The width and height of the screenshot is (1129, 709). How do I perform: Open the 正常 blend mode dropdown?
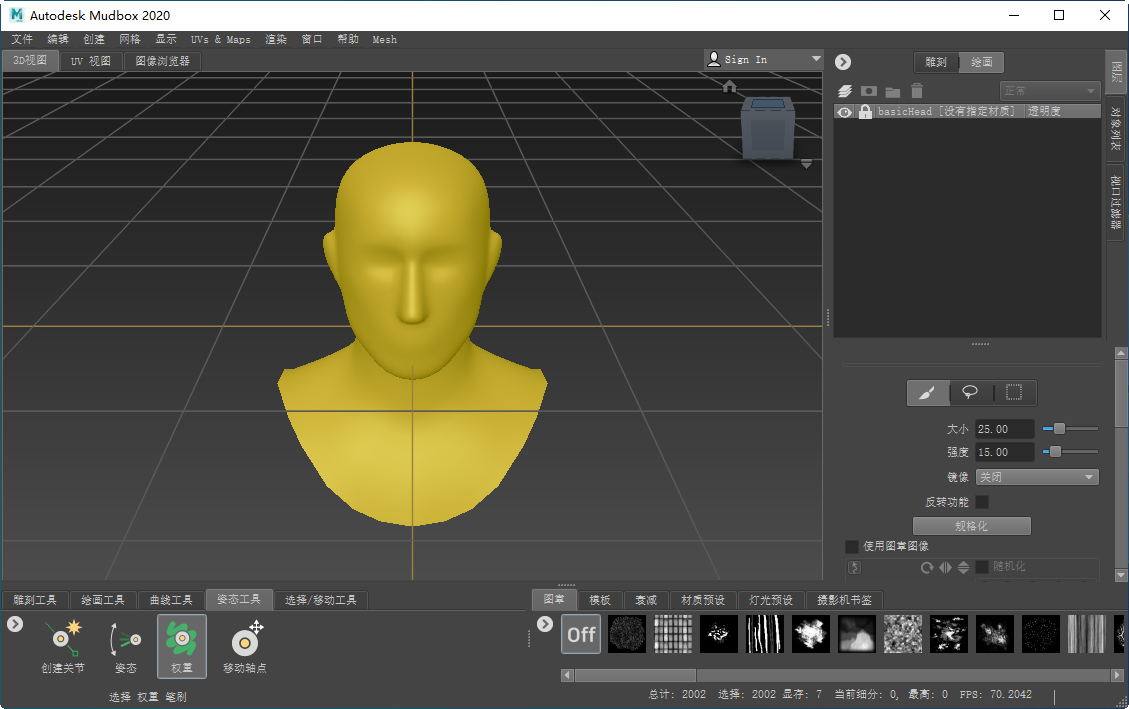click(1050, 91)
